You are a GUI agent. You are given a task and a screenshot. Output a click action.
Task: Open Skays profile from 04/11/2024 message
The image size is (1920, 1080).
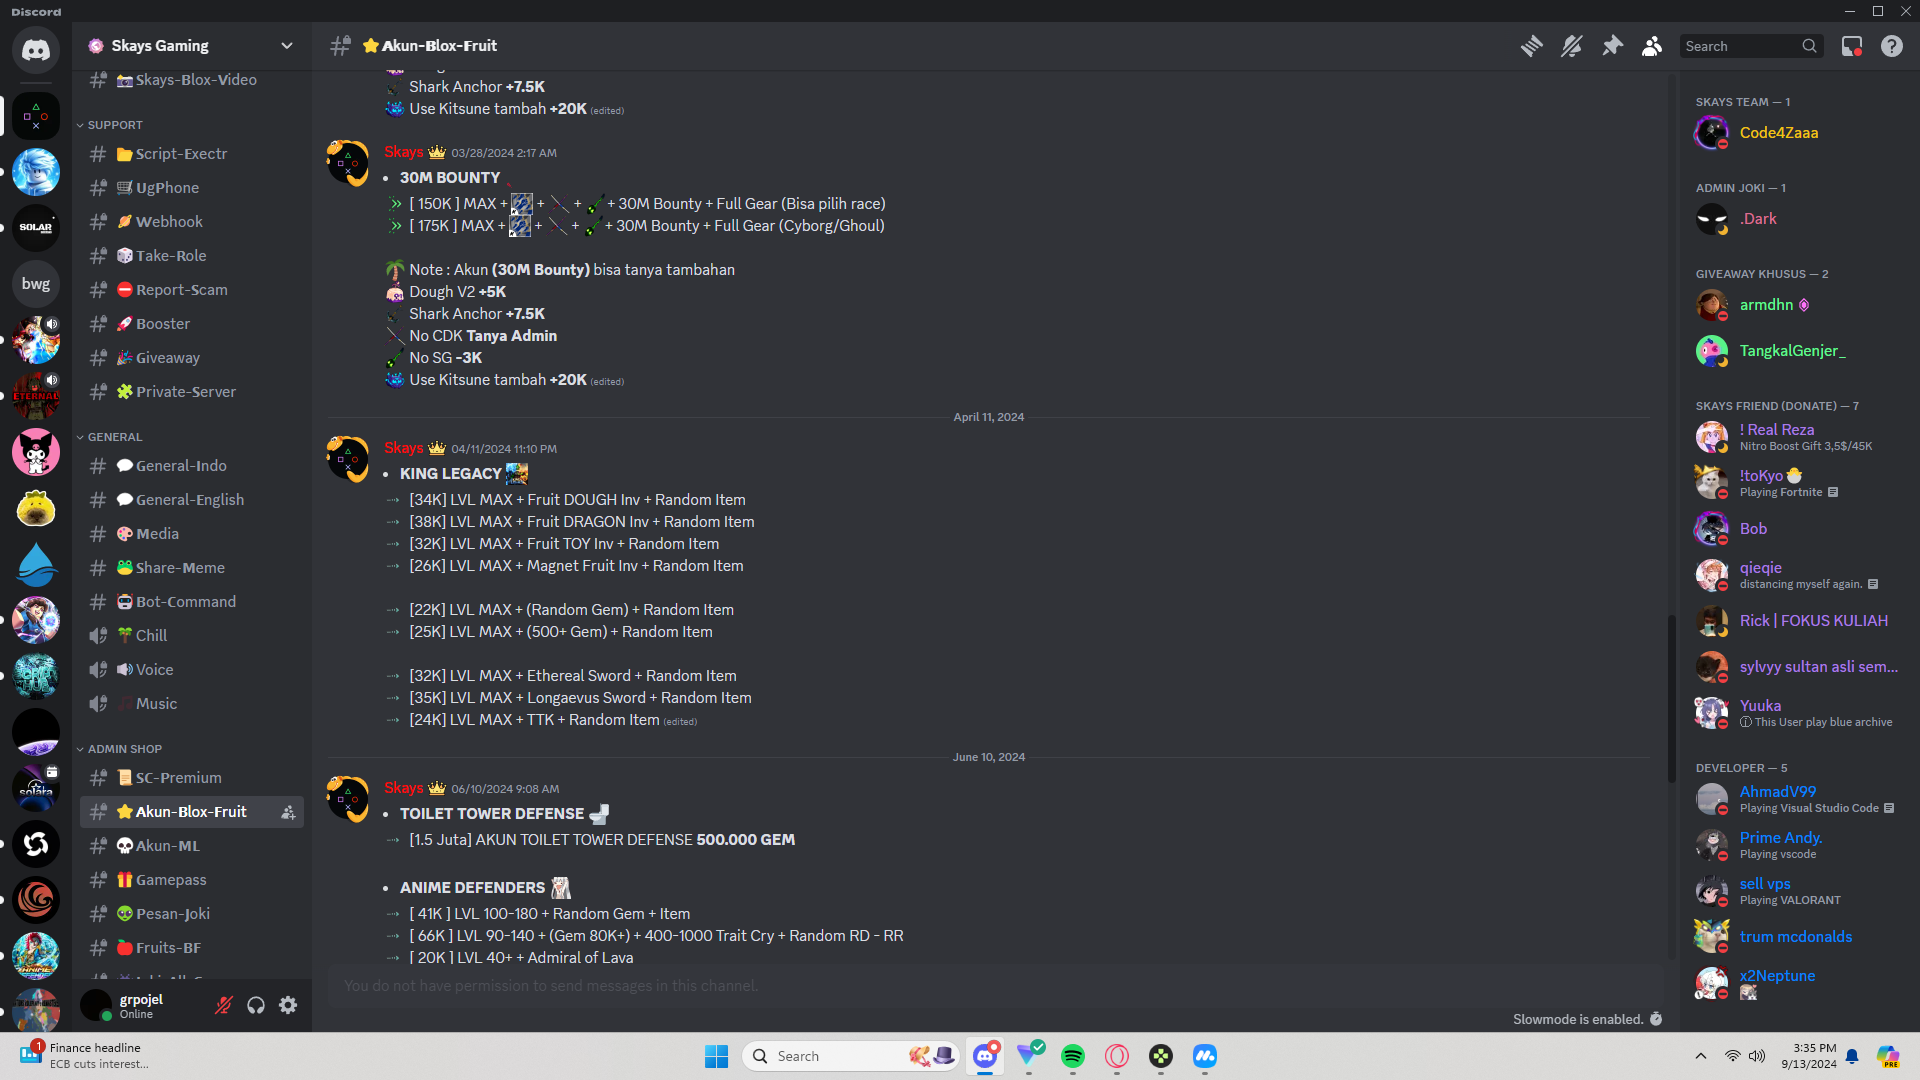click(x=403, y=448)
